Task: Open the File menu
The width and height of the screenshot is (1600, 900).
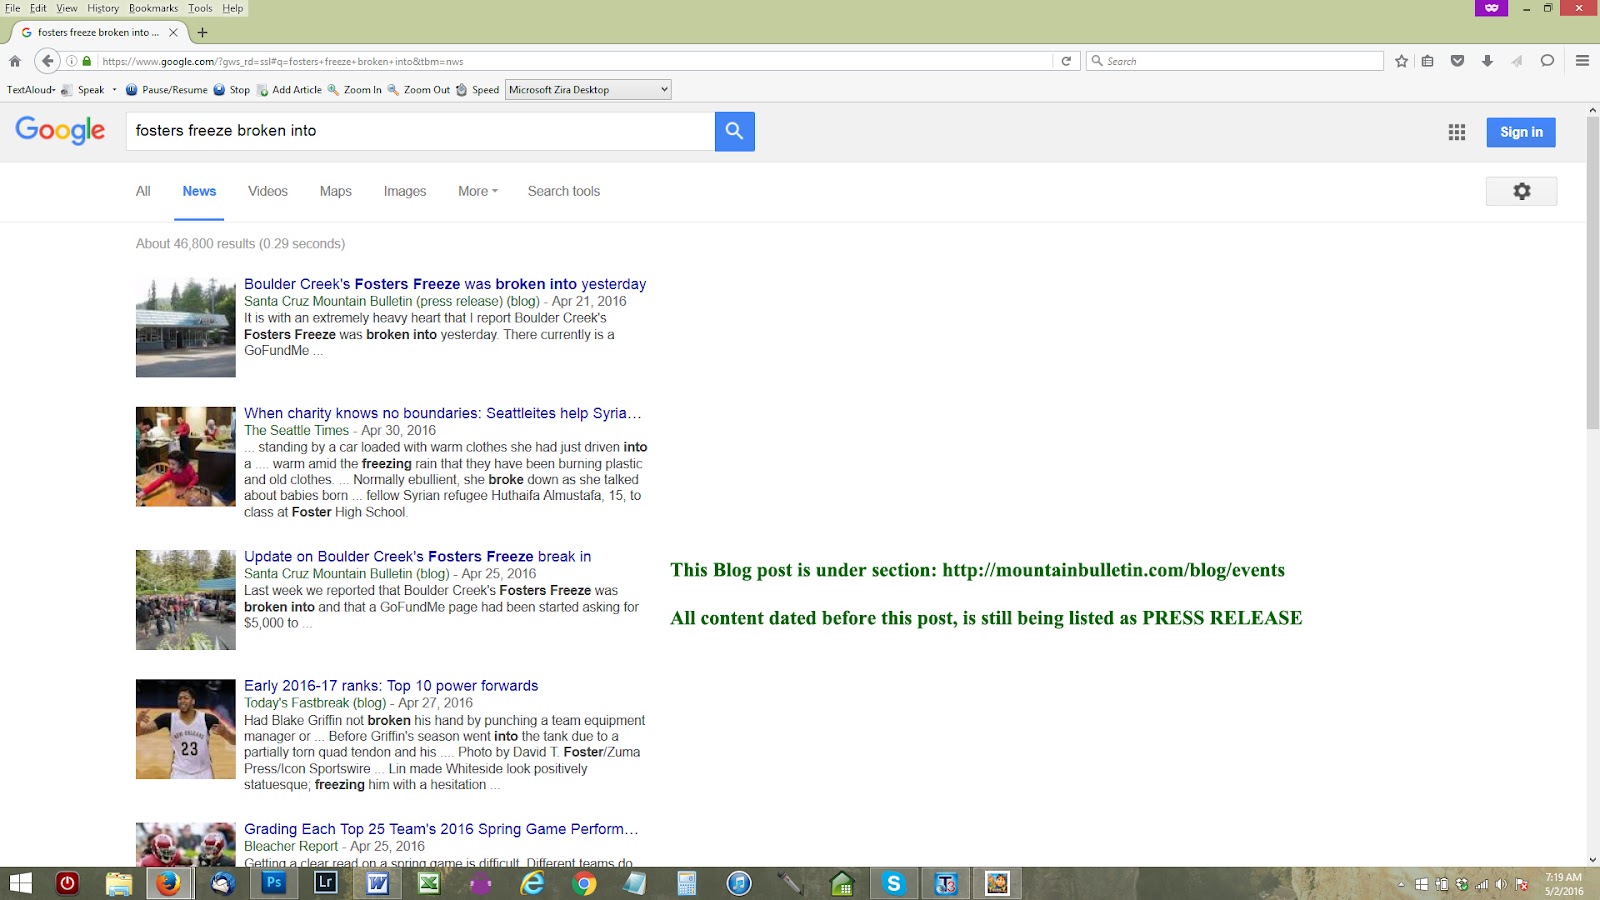Action: click(13, 8)
